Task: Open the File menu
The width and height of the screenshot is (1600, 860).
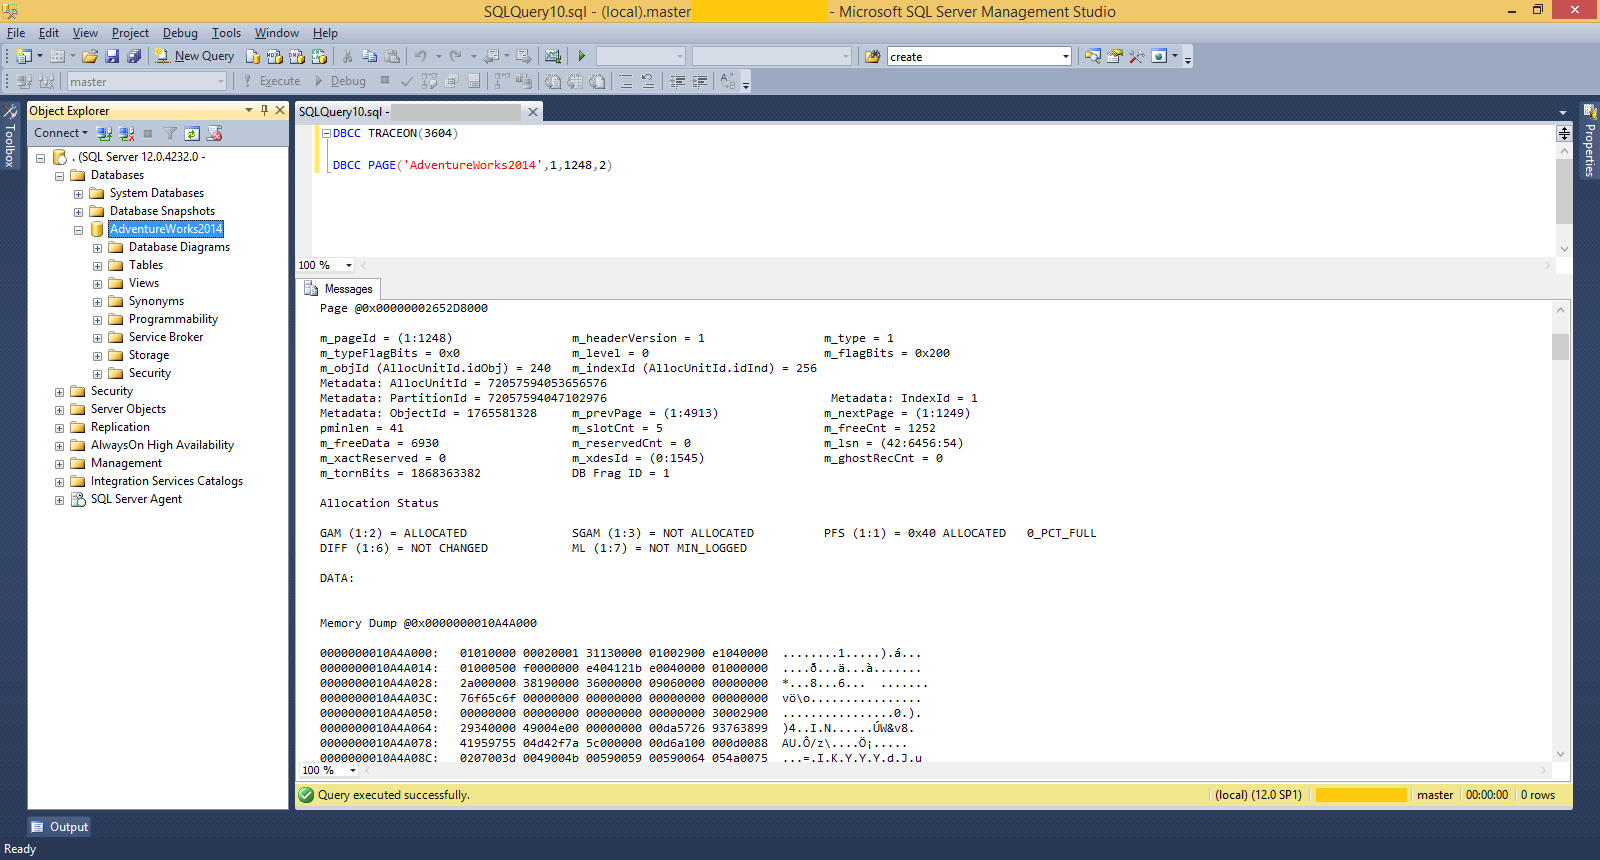Action: 16,33
